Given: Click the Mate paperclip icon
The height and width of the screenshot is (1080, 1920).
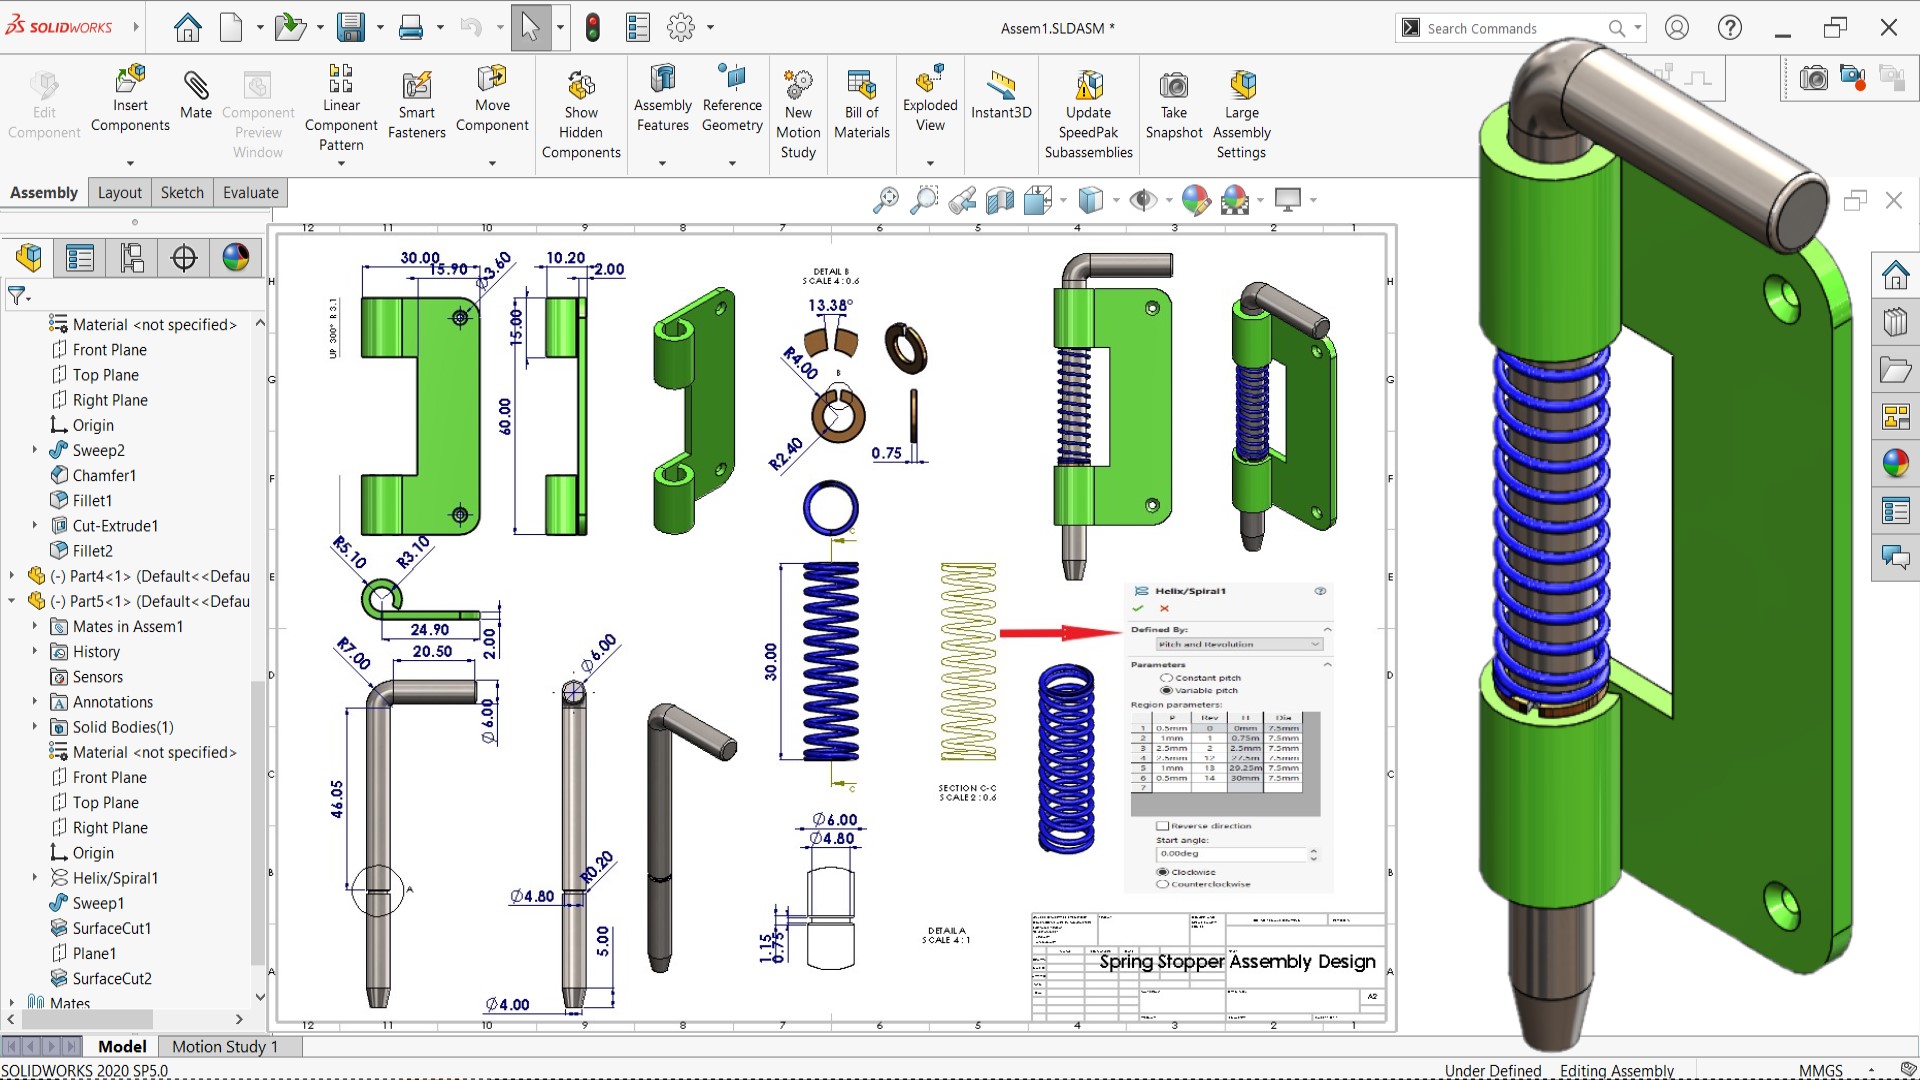Looking at the screenshot, I should tap(196, 87).
